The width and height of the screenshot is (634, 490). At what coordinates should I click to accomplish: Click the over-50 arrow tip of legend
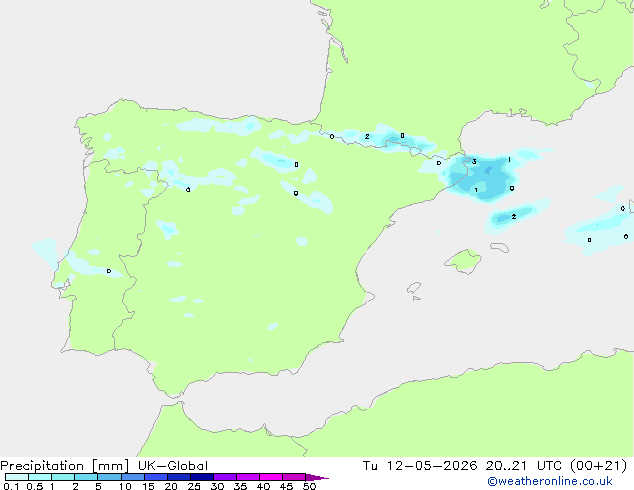click(317, 477)
